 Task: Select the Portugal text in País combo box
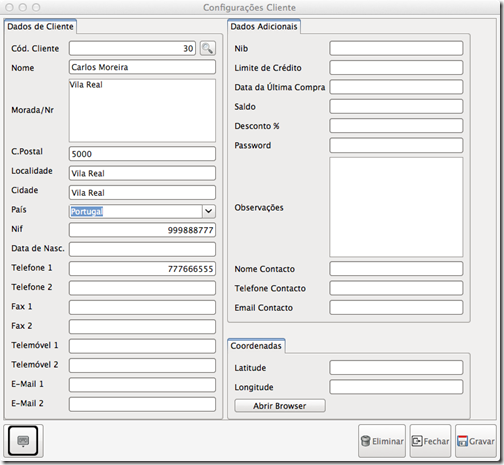(x=87, y=211)
